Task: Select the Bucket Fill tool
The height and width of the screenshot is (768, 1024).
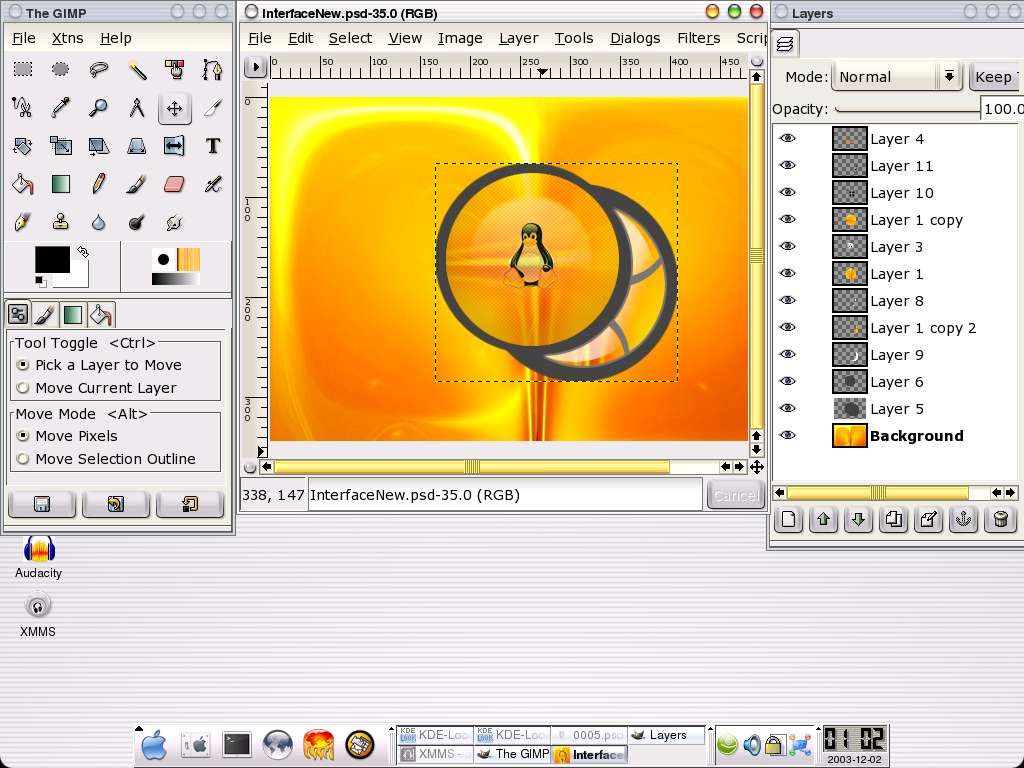Action: (x=23, y=184)
